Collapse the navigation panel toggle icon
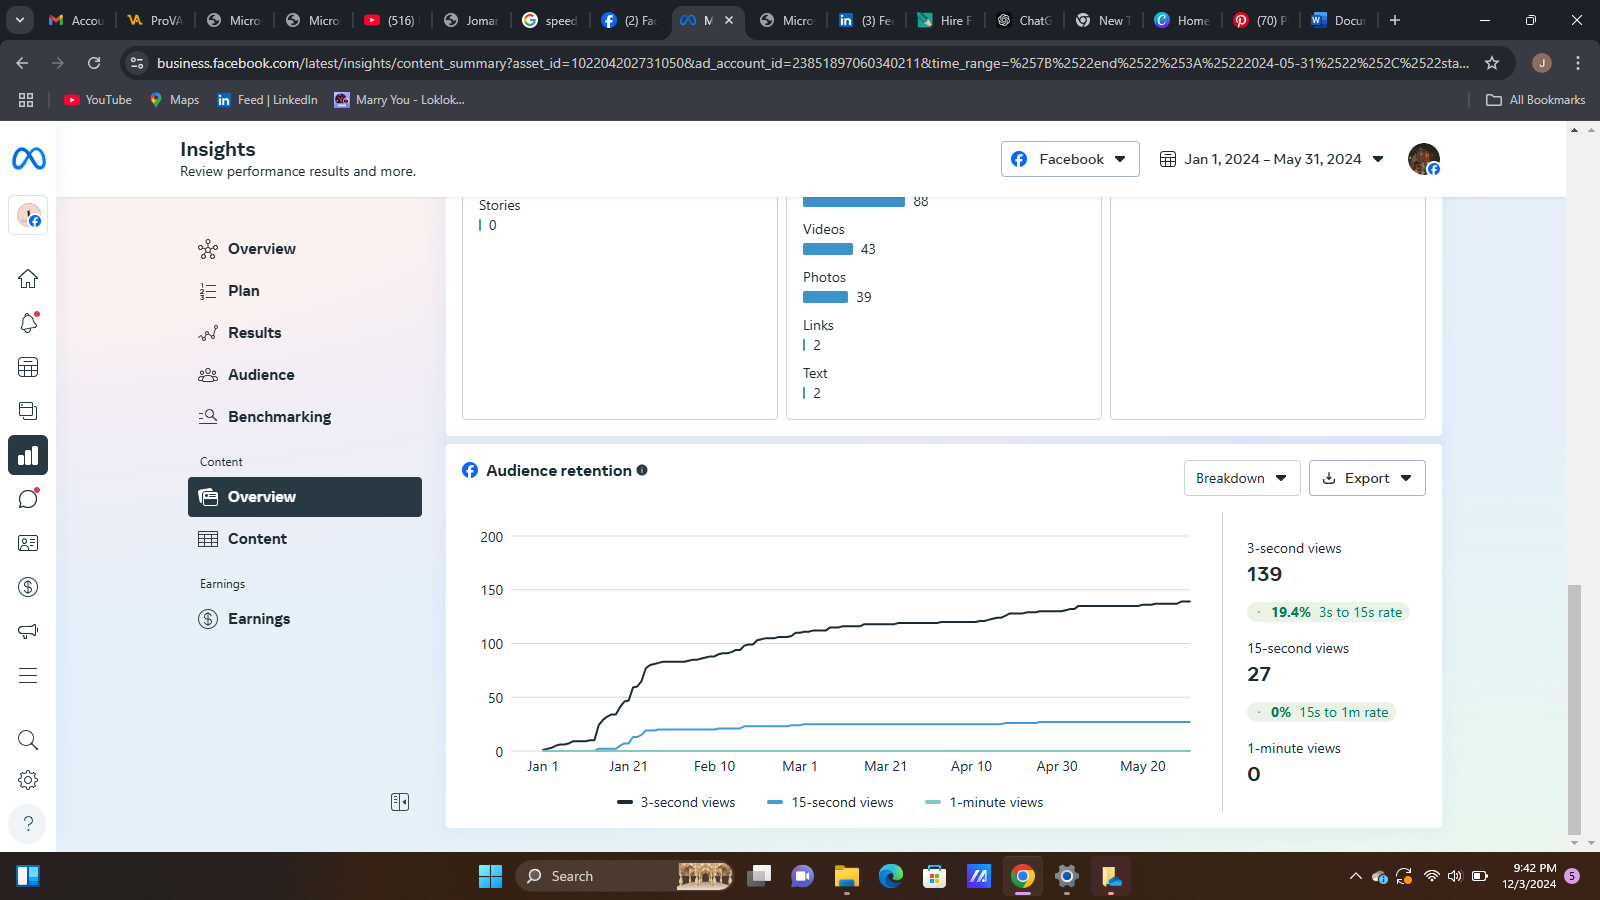1600x900 pixels. point(400,802)
